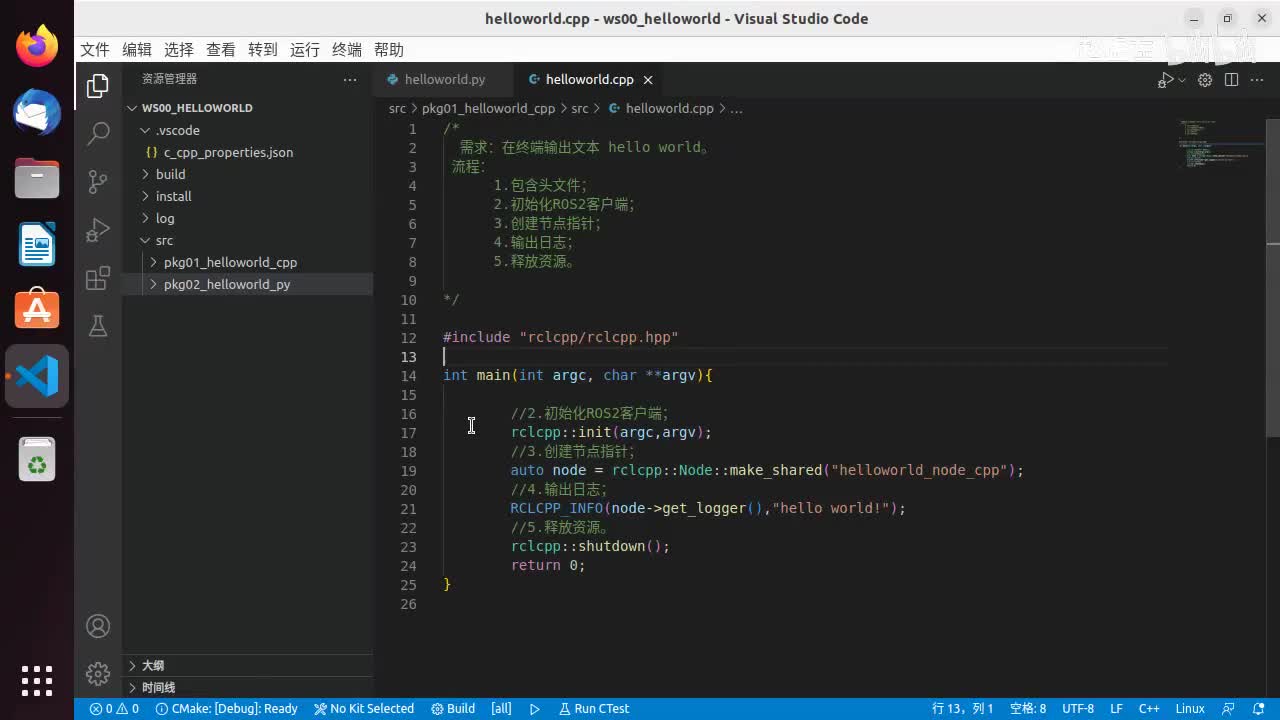Click pkg01_helloworld_cpp in breadcrumb
This screenshot has width=1280, height=720.
(488, 108)
